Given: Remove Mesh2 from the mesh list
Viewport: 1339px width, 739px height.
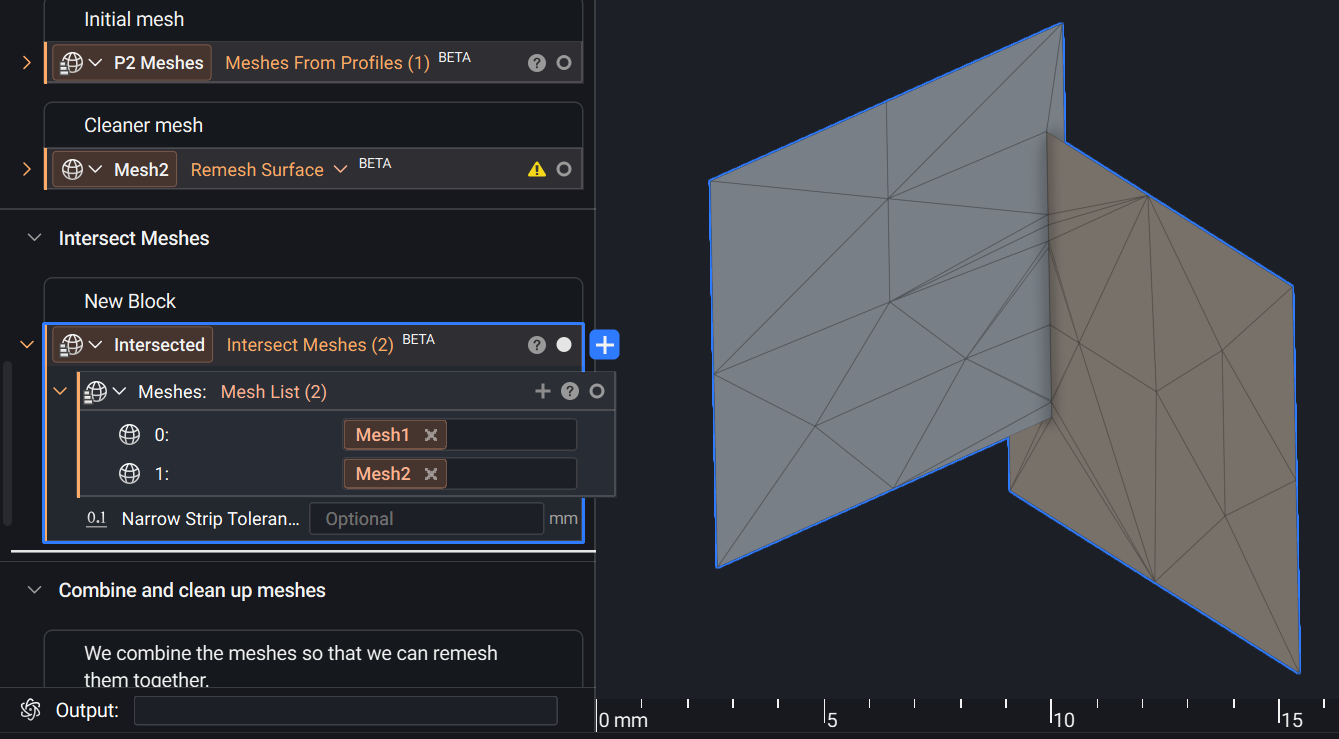Looking at the screenshot, I should coord(431,474).
